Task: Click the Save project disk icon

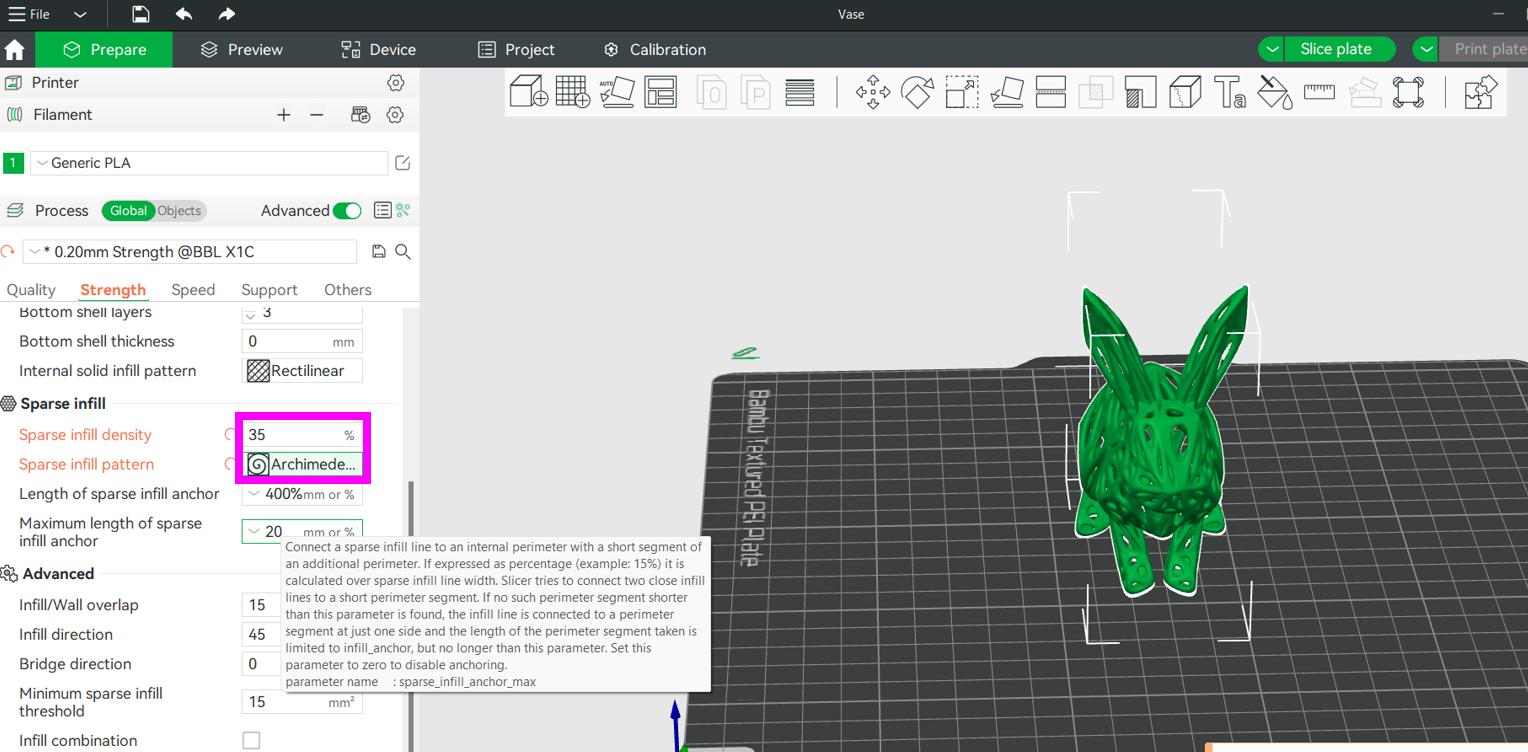Action: pos(141,14)
